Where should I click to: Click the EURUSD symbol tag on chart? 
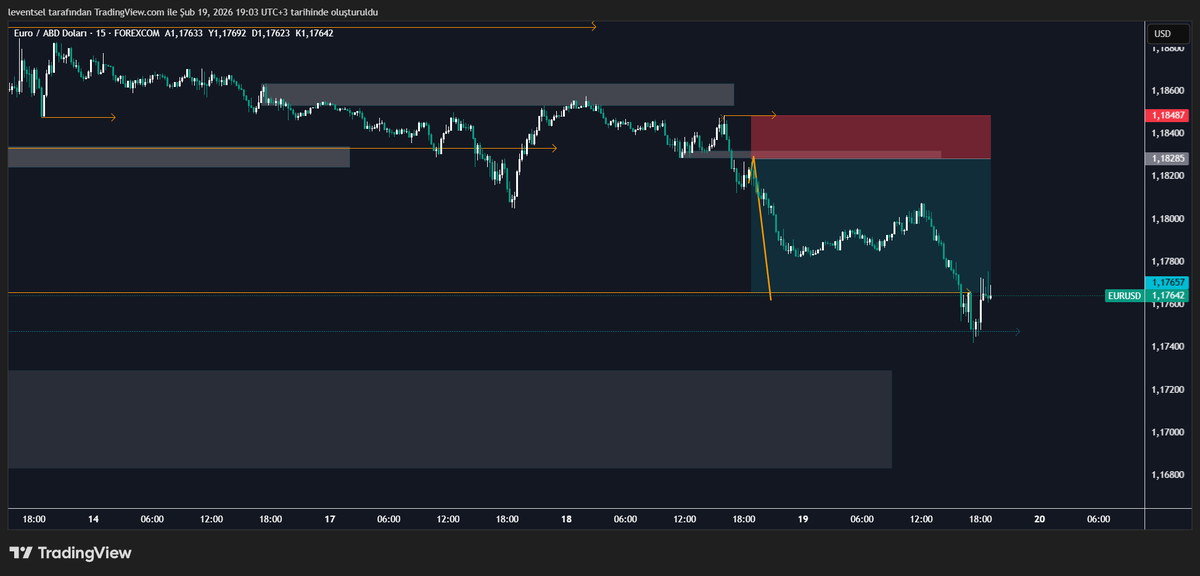click(x=1124, y=296)
